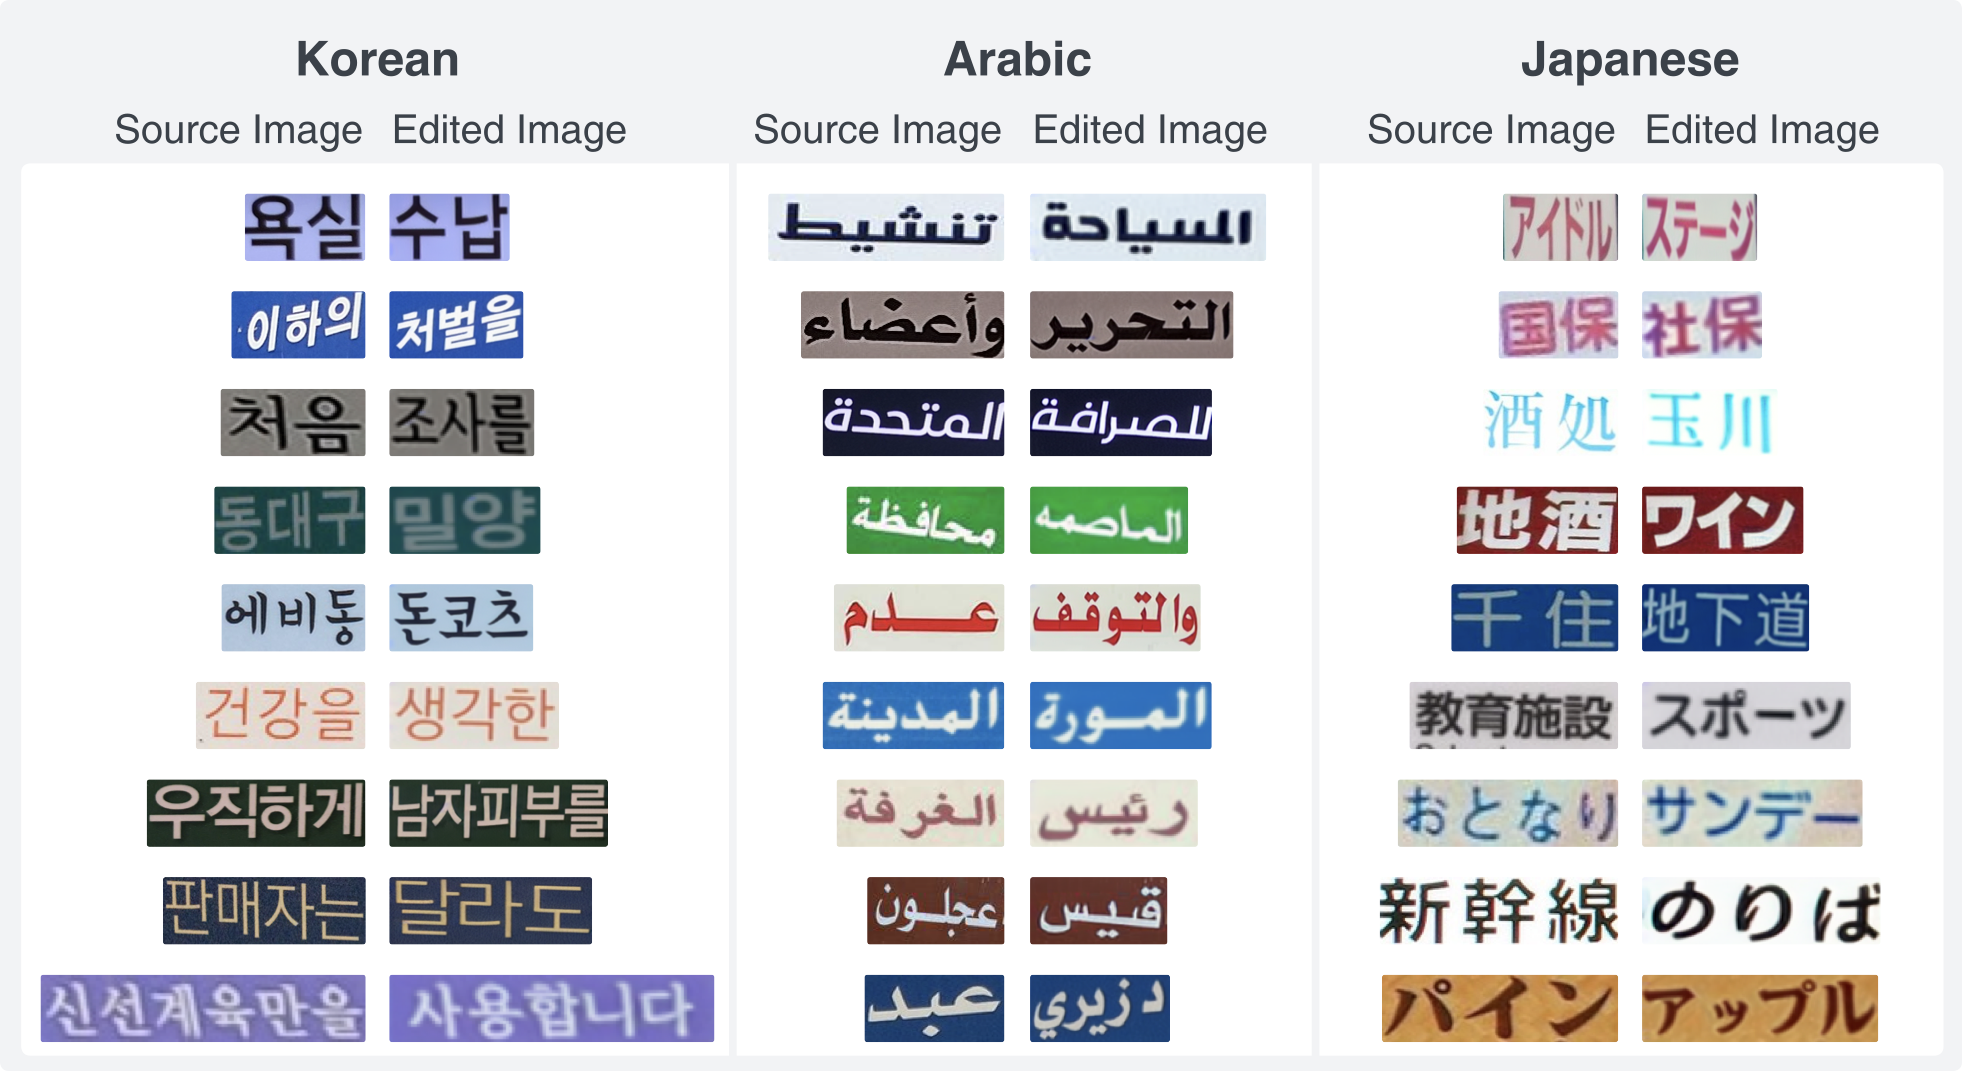Click Source Image label under Korean

[238, 130]
